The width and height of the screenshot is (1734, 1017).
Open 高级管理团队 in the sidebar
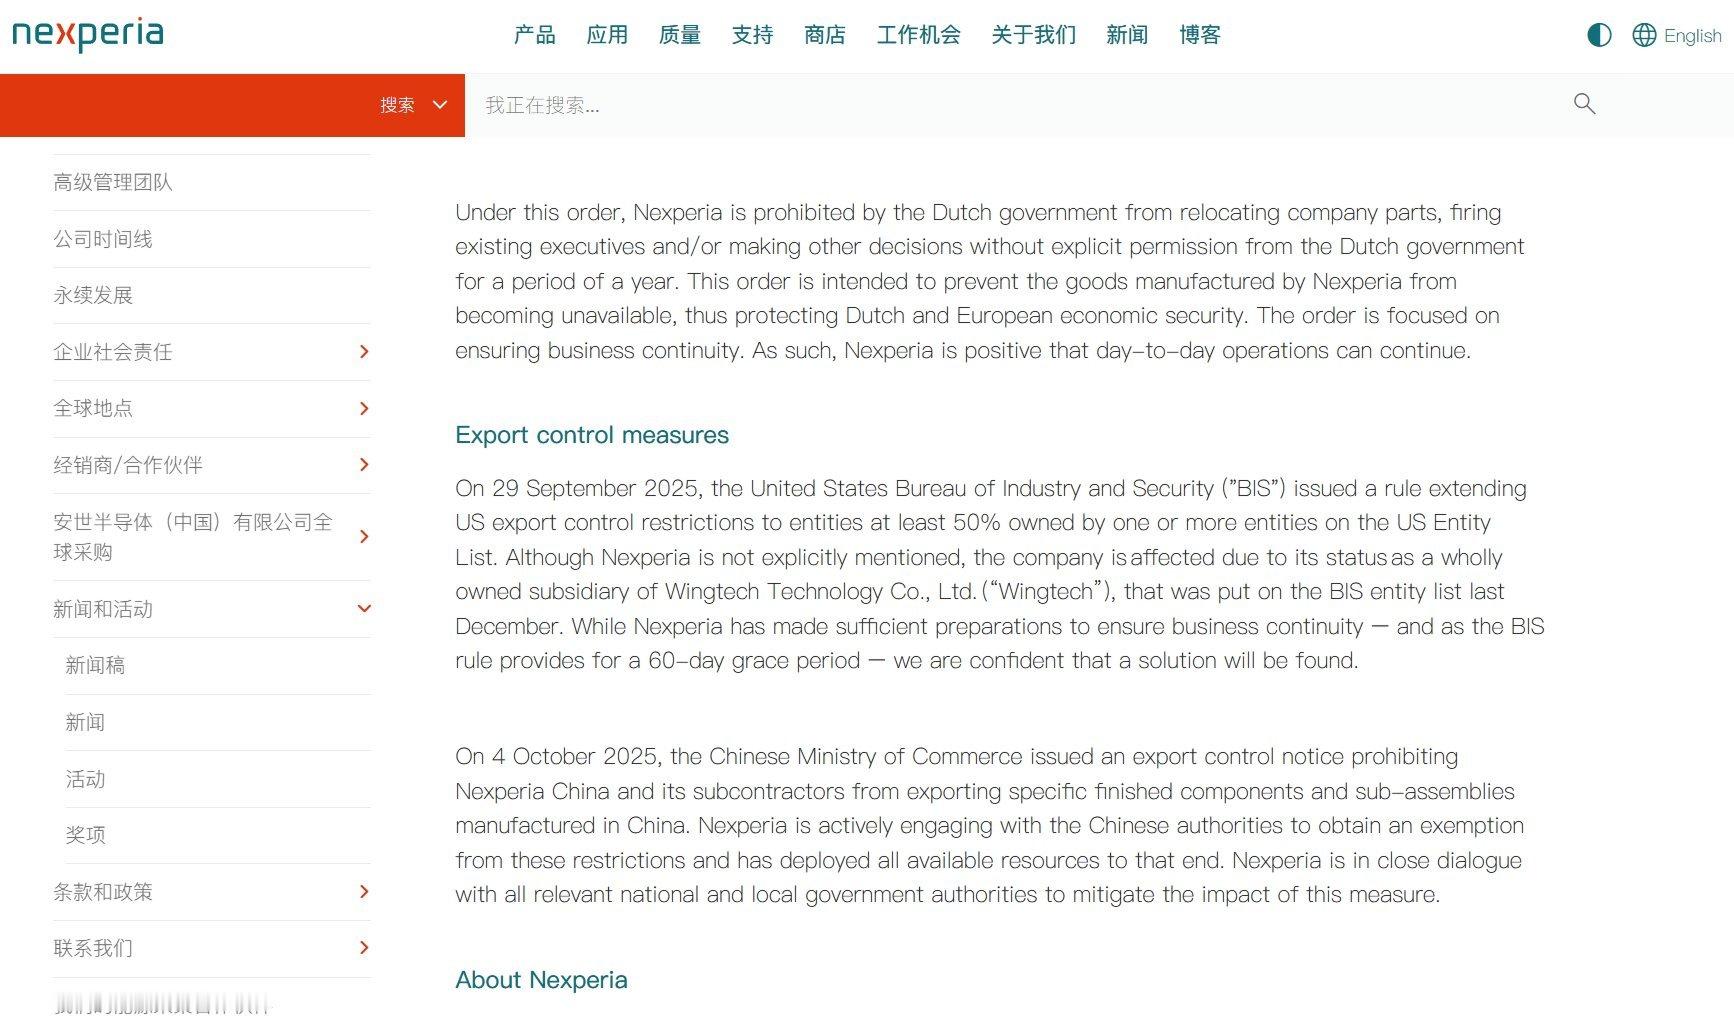(x=113, y=182)
